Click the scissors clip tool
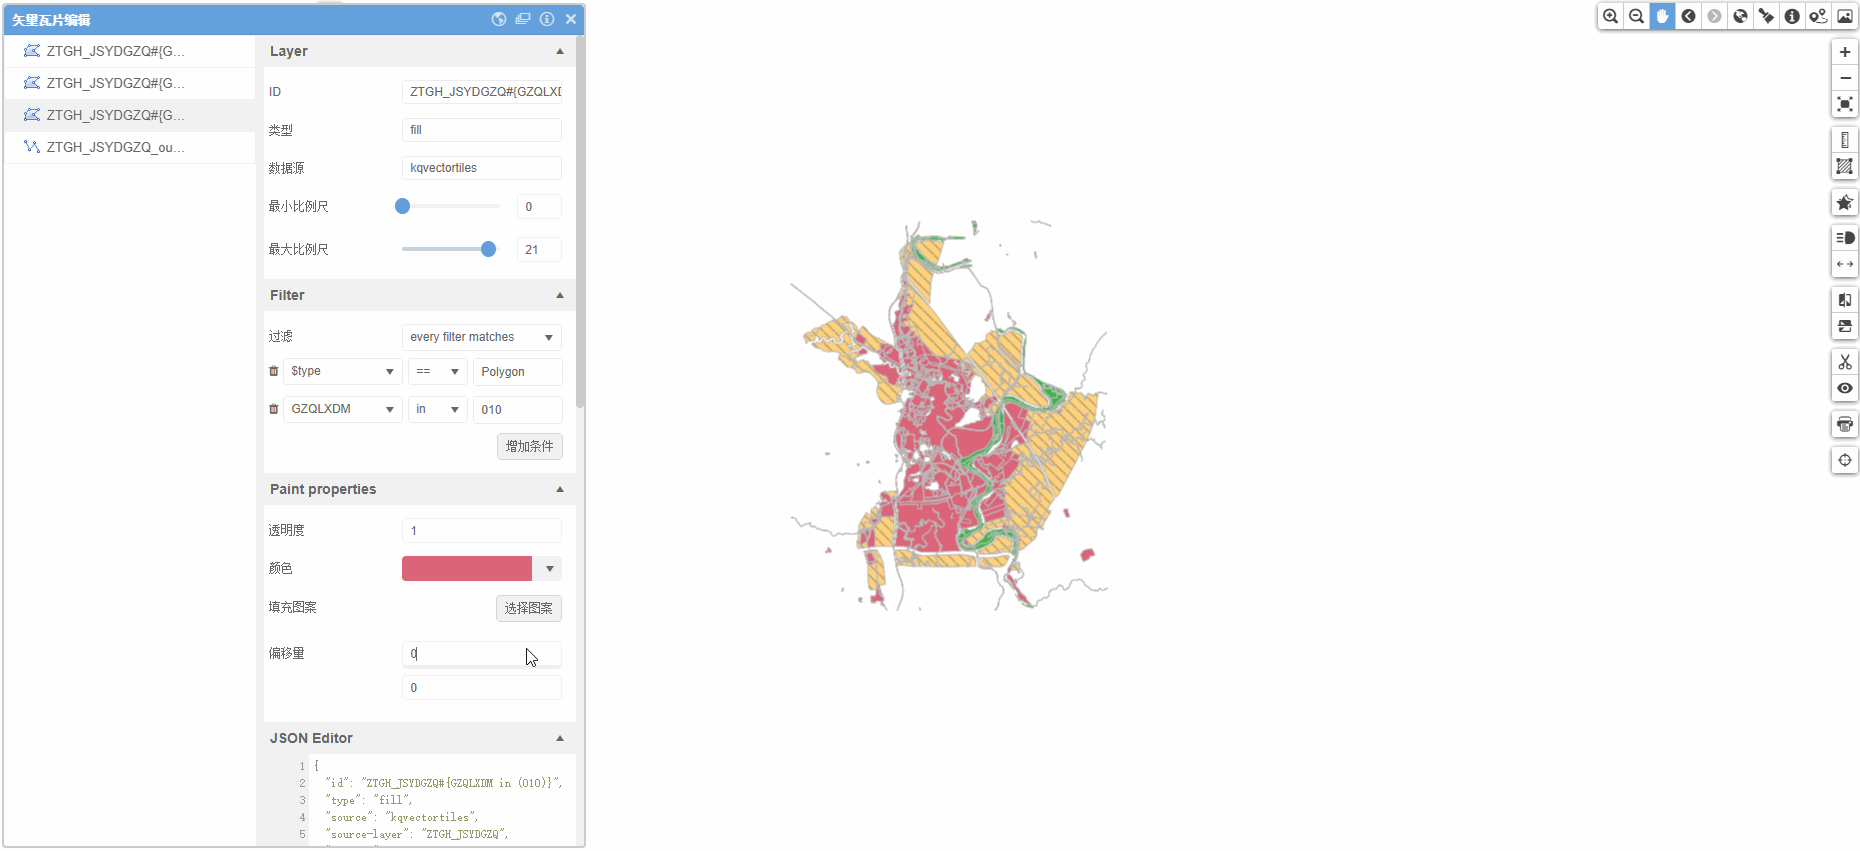The height and width of the screenshot is (851, 1860). pyautogui.click(x=1845, y=362)
